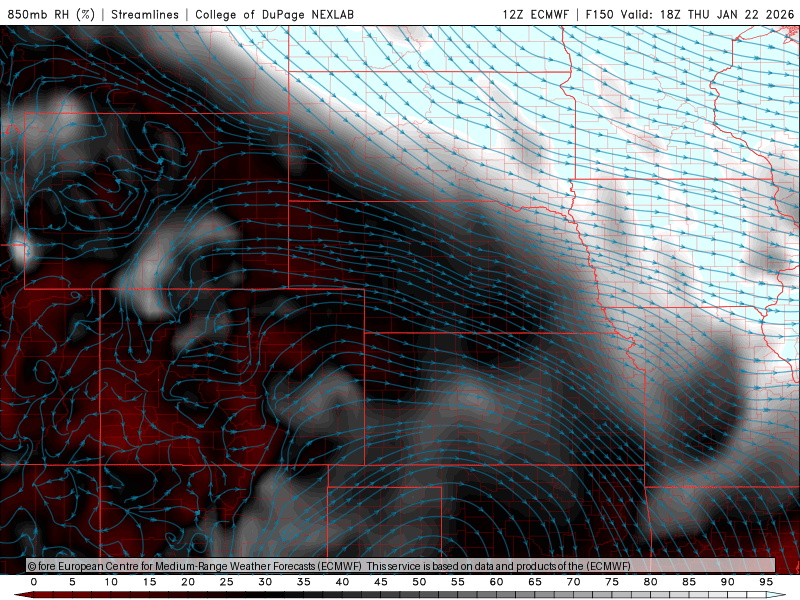Viewport: 800px width, 600px height.
Task: Click the "80" value on the RH scale
Action: [651, 582]
